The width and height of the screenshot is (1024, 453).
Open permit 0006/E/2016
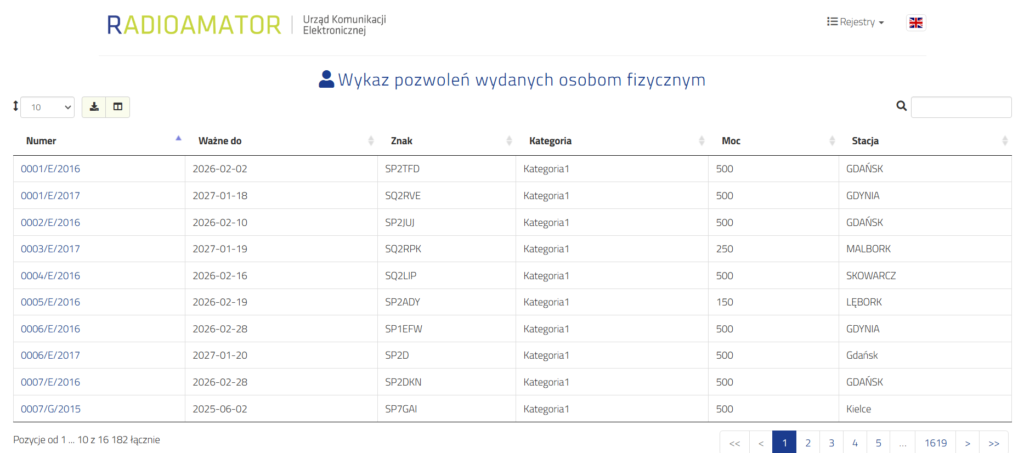point(50,329)
